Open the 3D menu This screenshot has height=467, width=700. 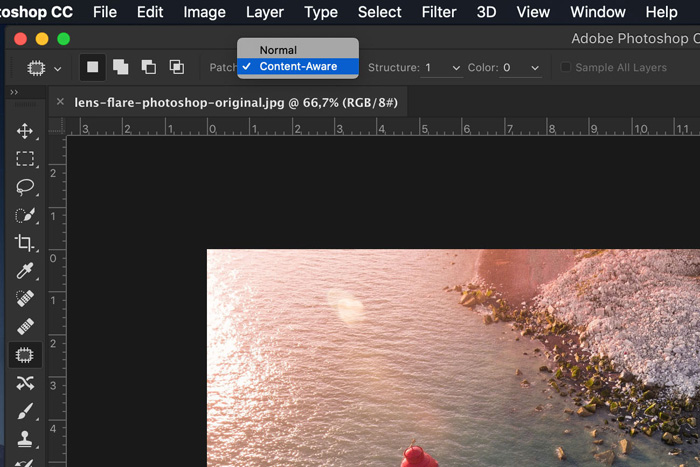(486, 12)
